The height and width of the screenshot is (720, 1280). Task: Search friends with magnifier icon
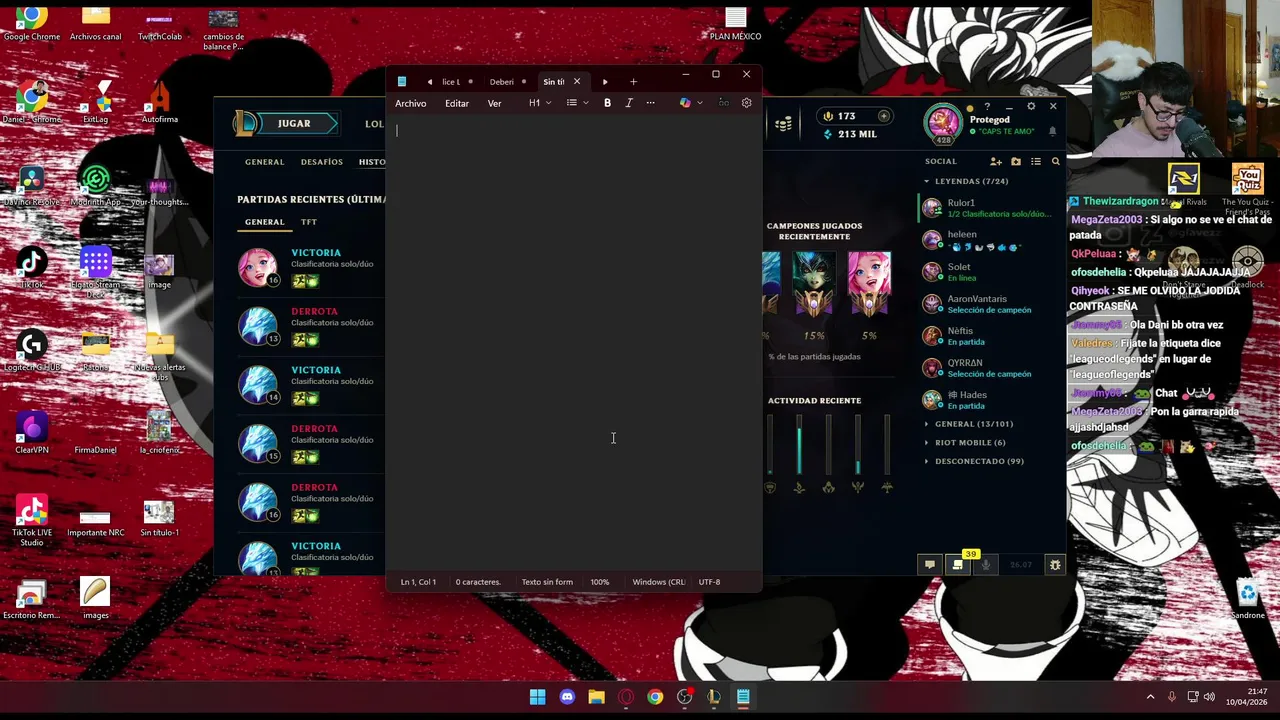click(x=1055, y=161)
